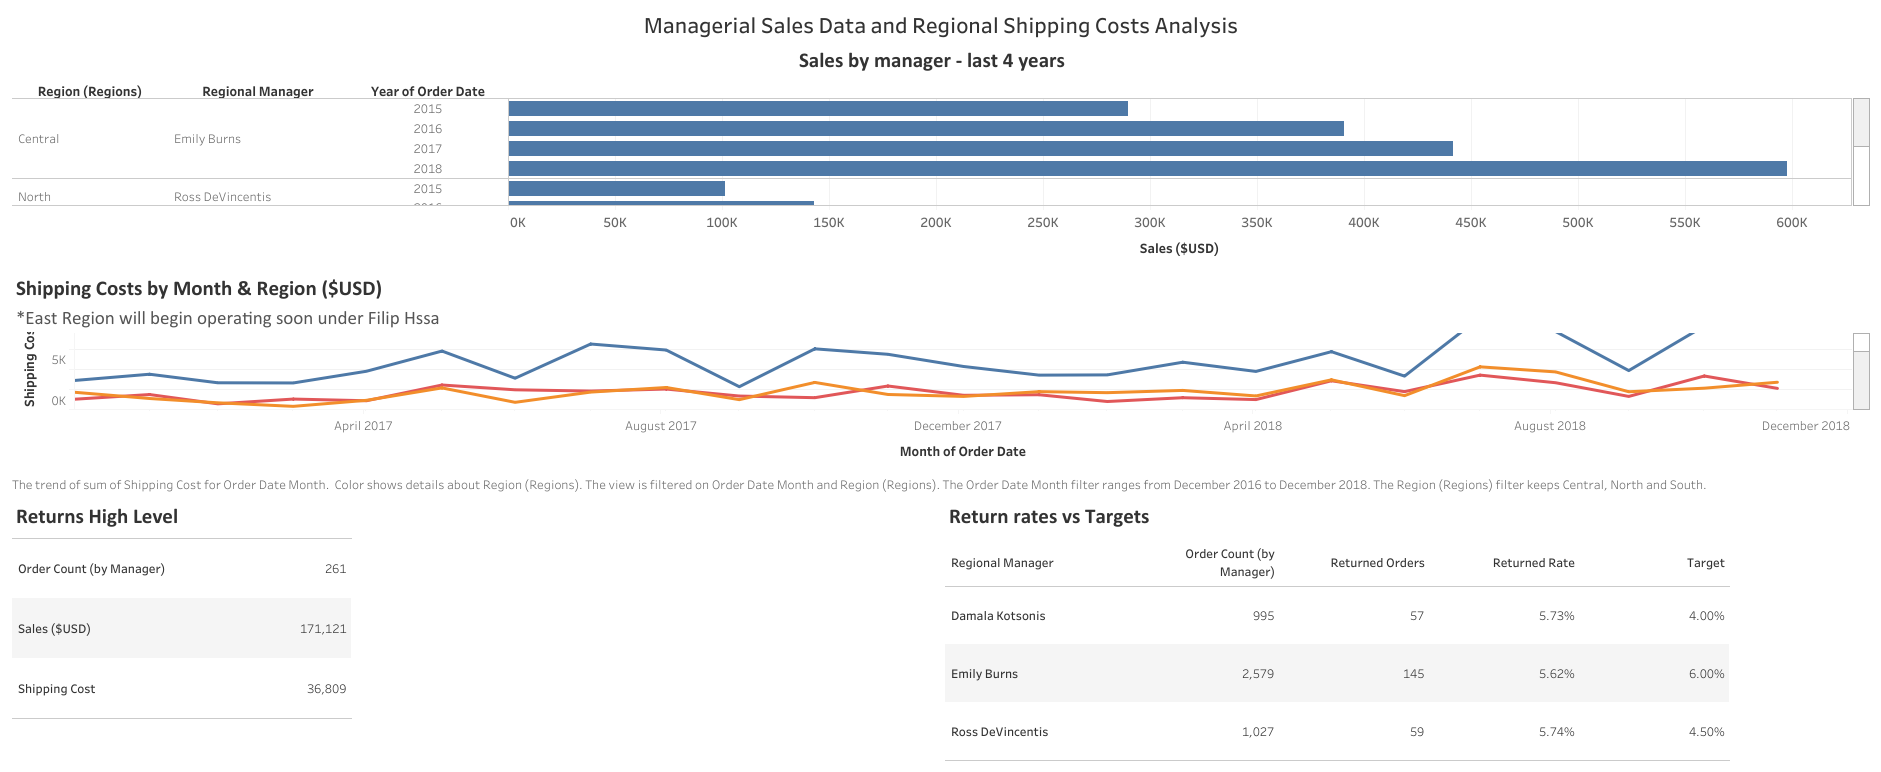Click the 'Target' column header
This screenshot has width=1881, height=772.
click(1706, 563)
